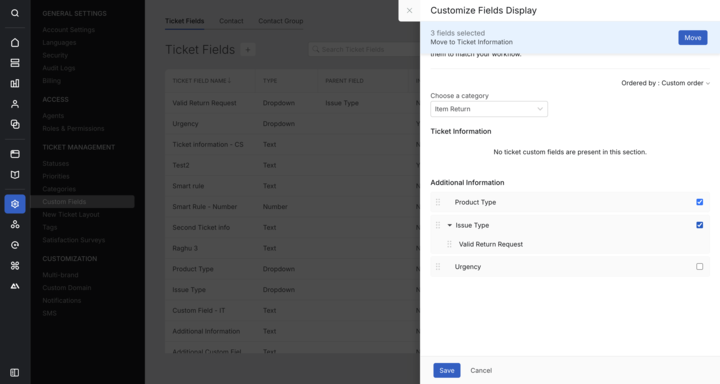Open Ordered by Custom order dropdown
The height and width of the screenshot is (384, 720).
(x=665, y=83)
